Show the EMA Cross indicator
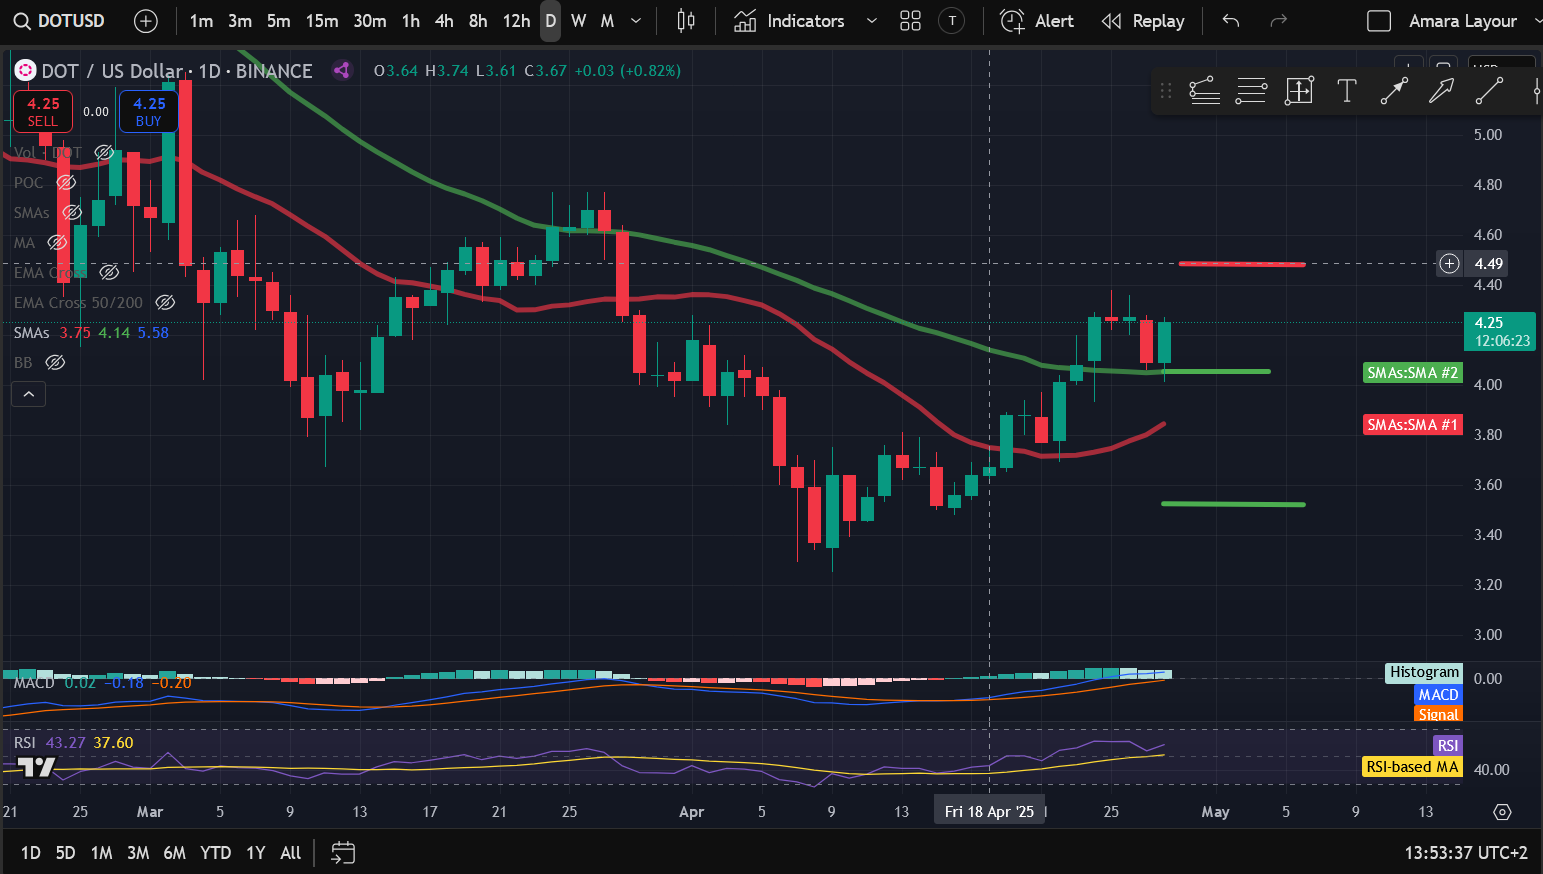The width and height of the screenshot is (1543, 874). coord(109,272)
